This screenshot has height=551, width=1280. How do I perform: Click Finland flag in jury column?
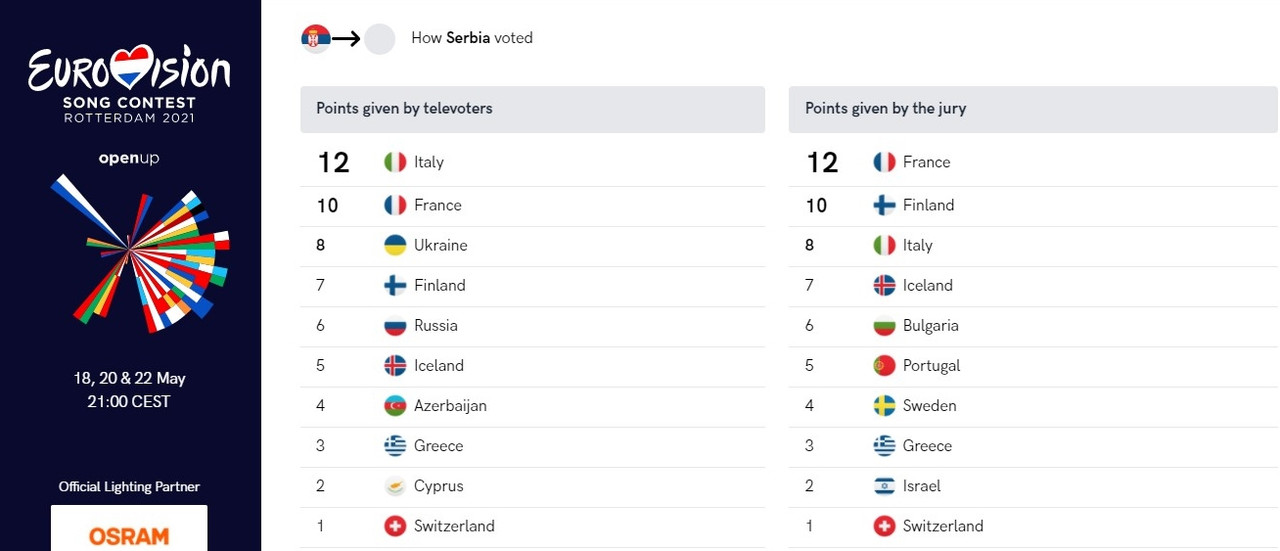884,205
